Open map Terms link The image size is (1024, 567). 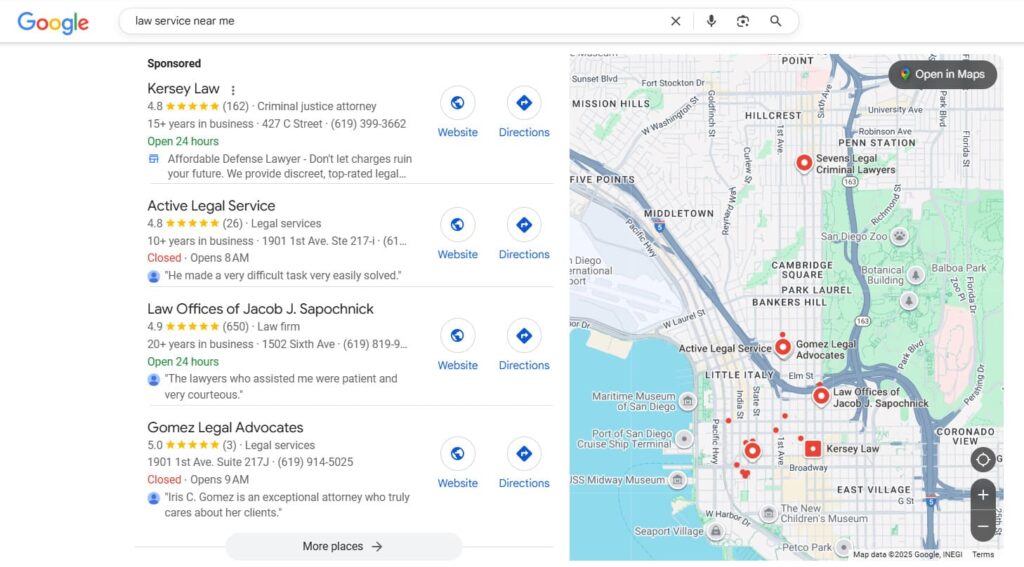point(983,555)
